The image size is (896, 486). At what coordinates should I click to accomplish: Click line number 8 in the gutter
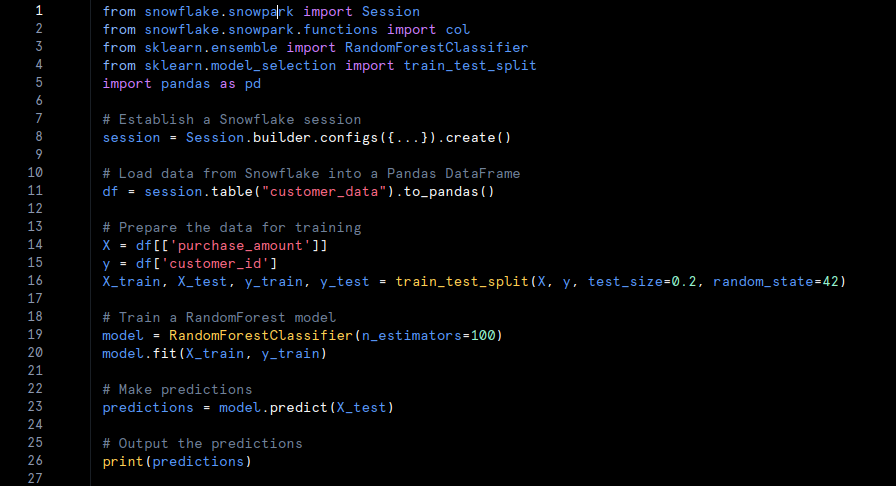click(39, 137)
